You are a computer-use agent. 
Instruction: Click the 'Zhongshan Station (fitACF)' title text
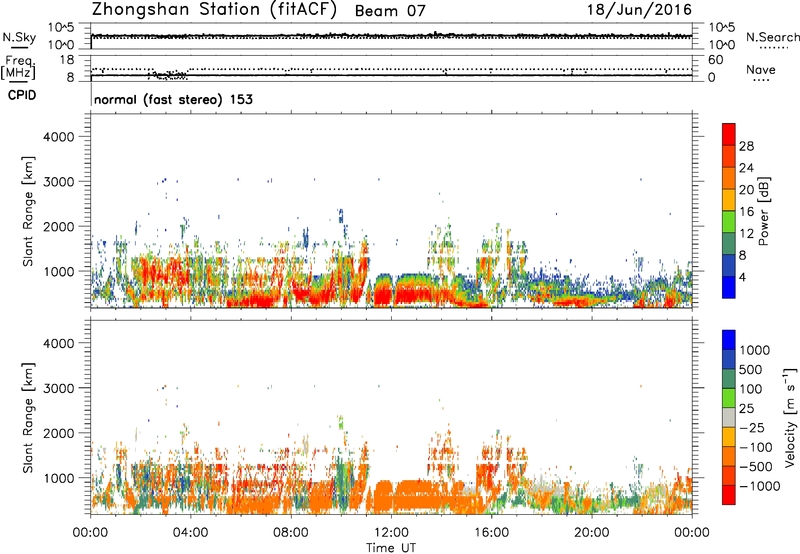point(214,10)
